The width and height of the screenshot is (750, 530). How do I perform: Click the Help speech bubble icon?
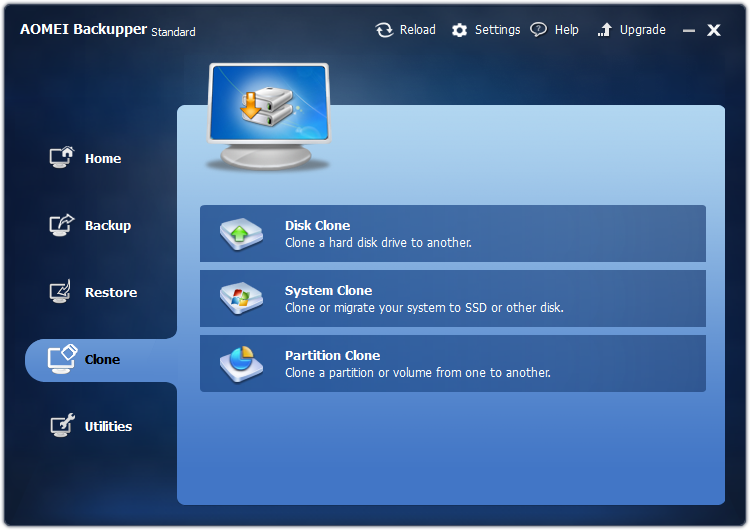point(539,30)
